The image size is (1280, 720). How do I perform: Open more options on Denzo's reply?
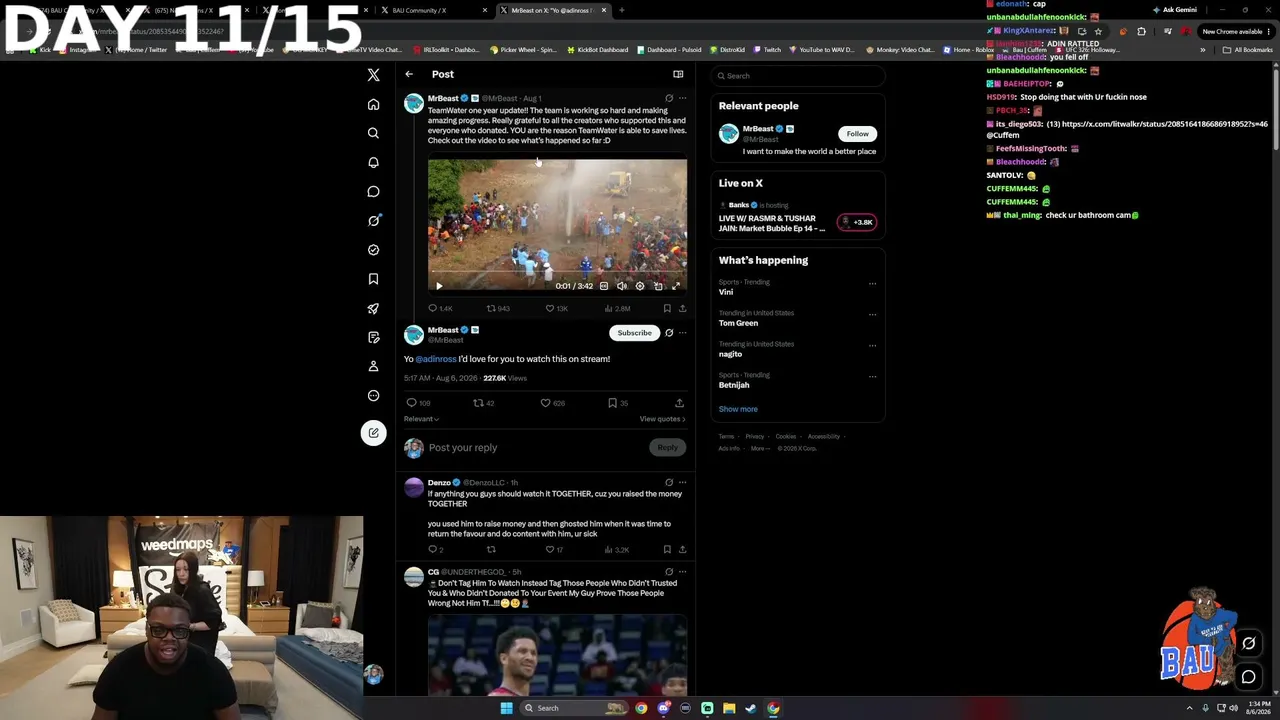(x=683, y=483)
